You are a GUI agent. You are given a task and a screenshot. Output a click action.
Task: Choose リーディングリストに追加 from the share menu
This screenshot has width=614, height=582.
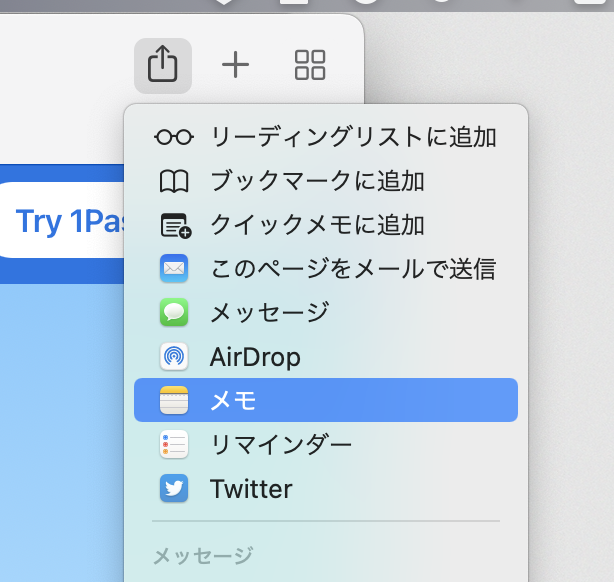click(326, 137)
